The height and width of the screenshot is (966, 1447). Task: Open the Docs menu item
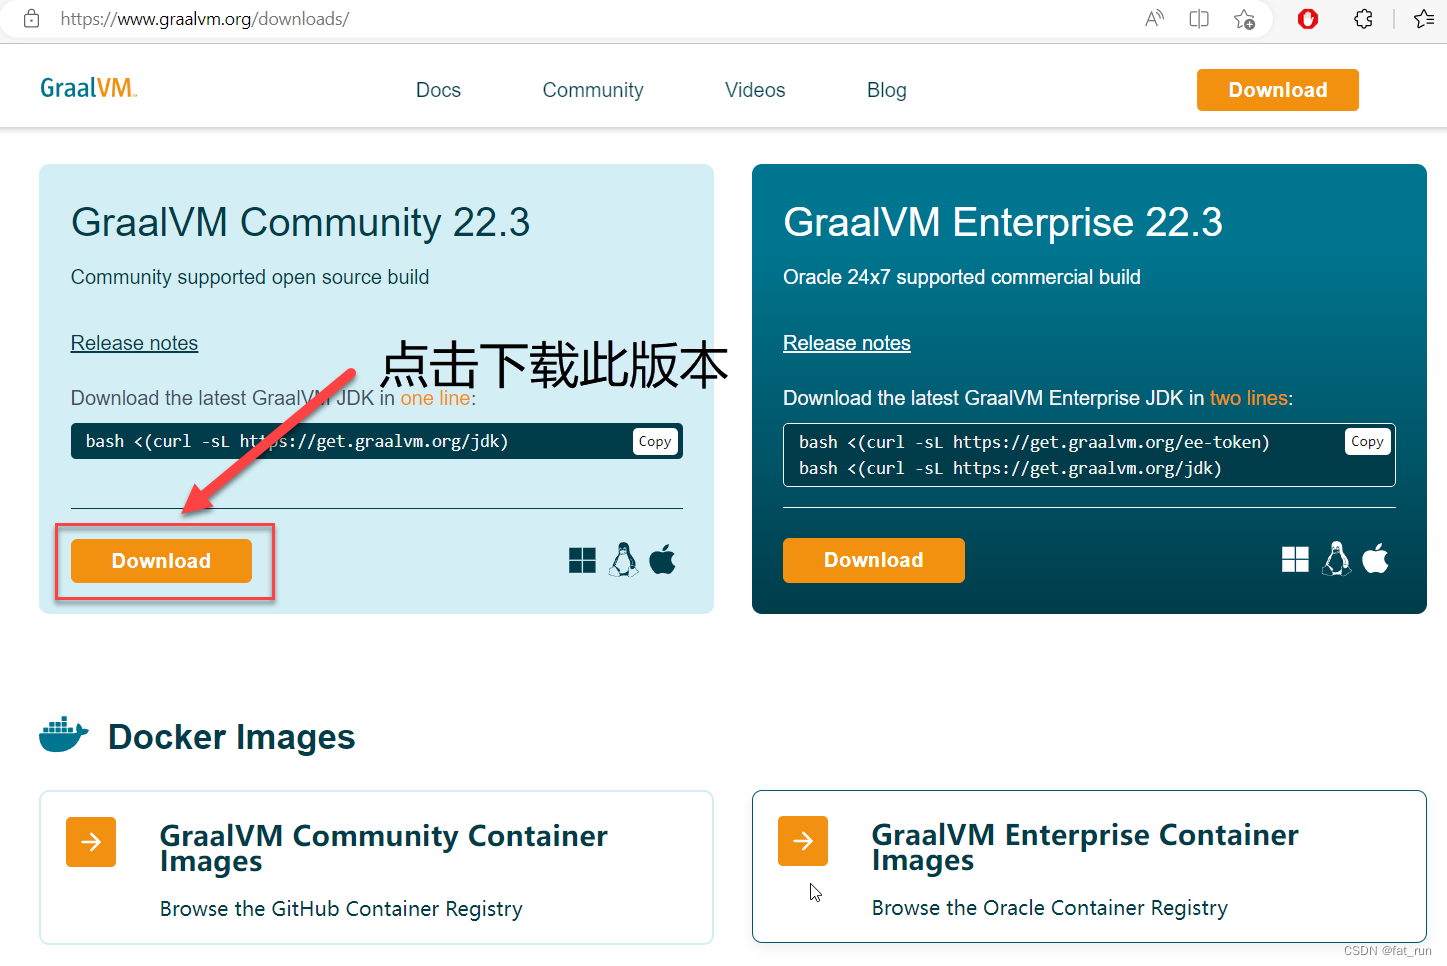tap(438, 90)
